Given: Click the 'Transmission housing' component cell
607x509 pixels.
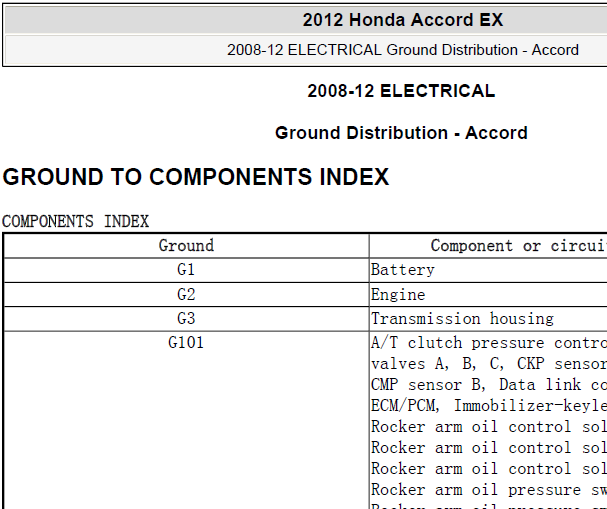Looking at the screenshot, I should point(489,319).
